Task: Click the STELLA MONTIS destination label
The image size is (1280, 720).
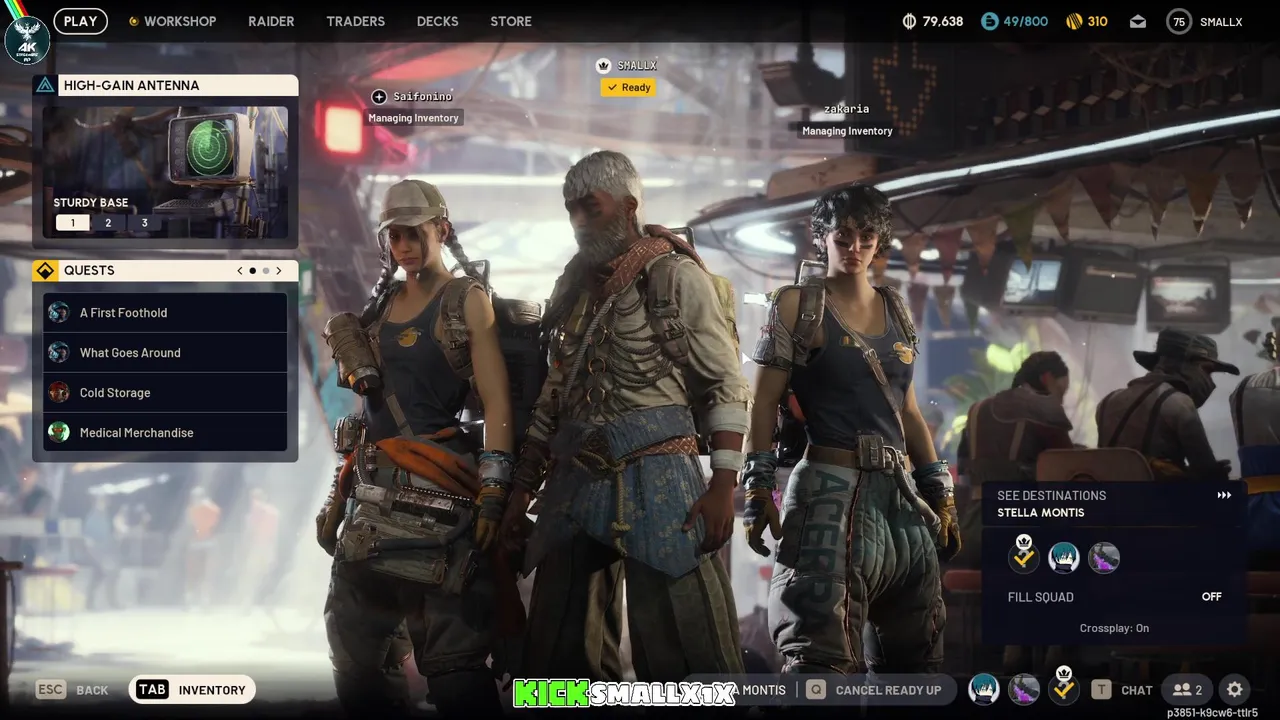Action: coord(1041,512)
